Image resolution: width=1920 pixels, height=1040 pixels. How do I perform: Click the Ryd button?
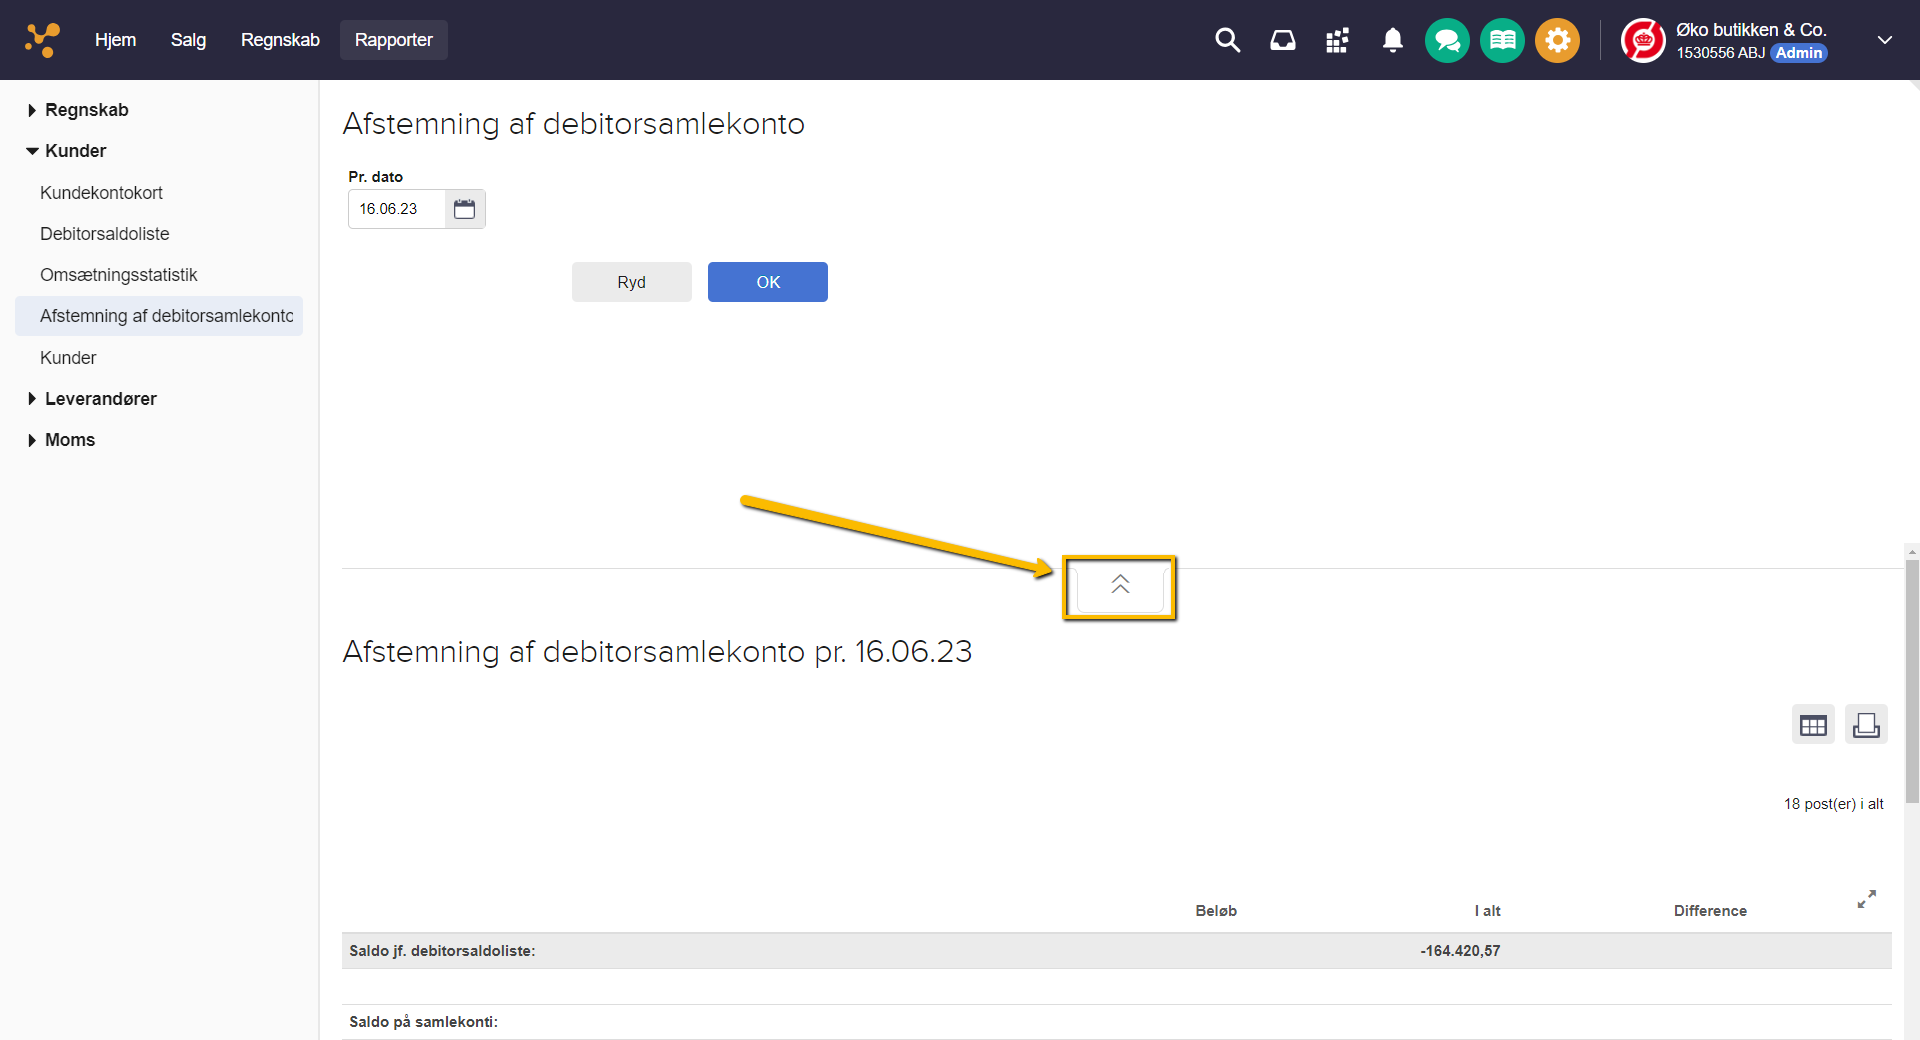pyautogui.click(x=631, y=282)
